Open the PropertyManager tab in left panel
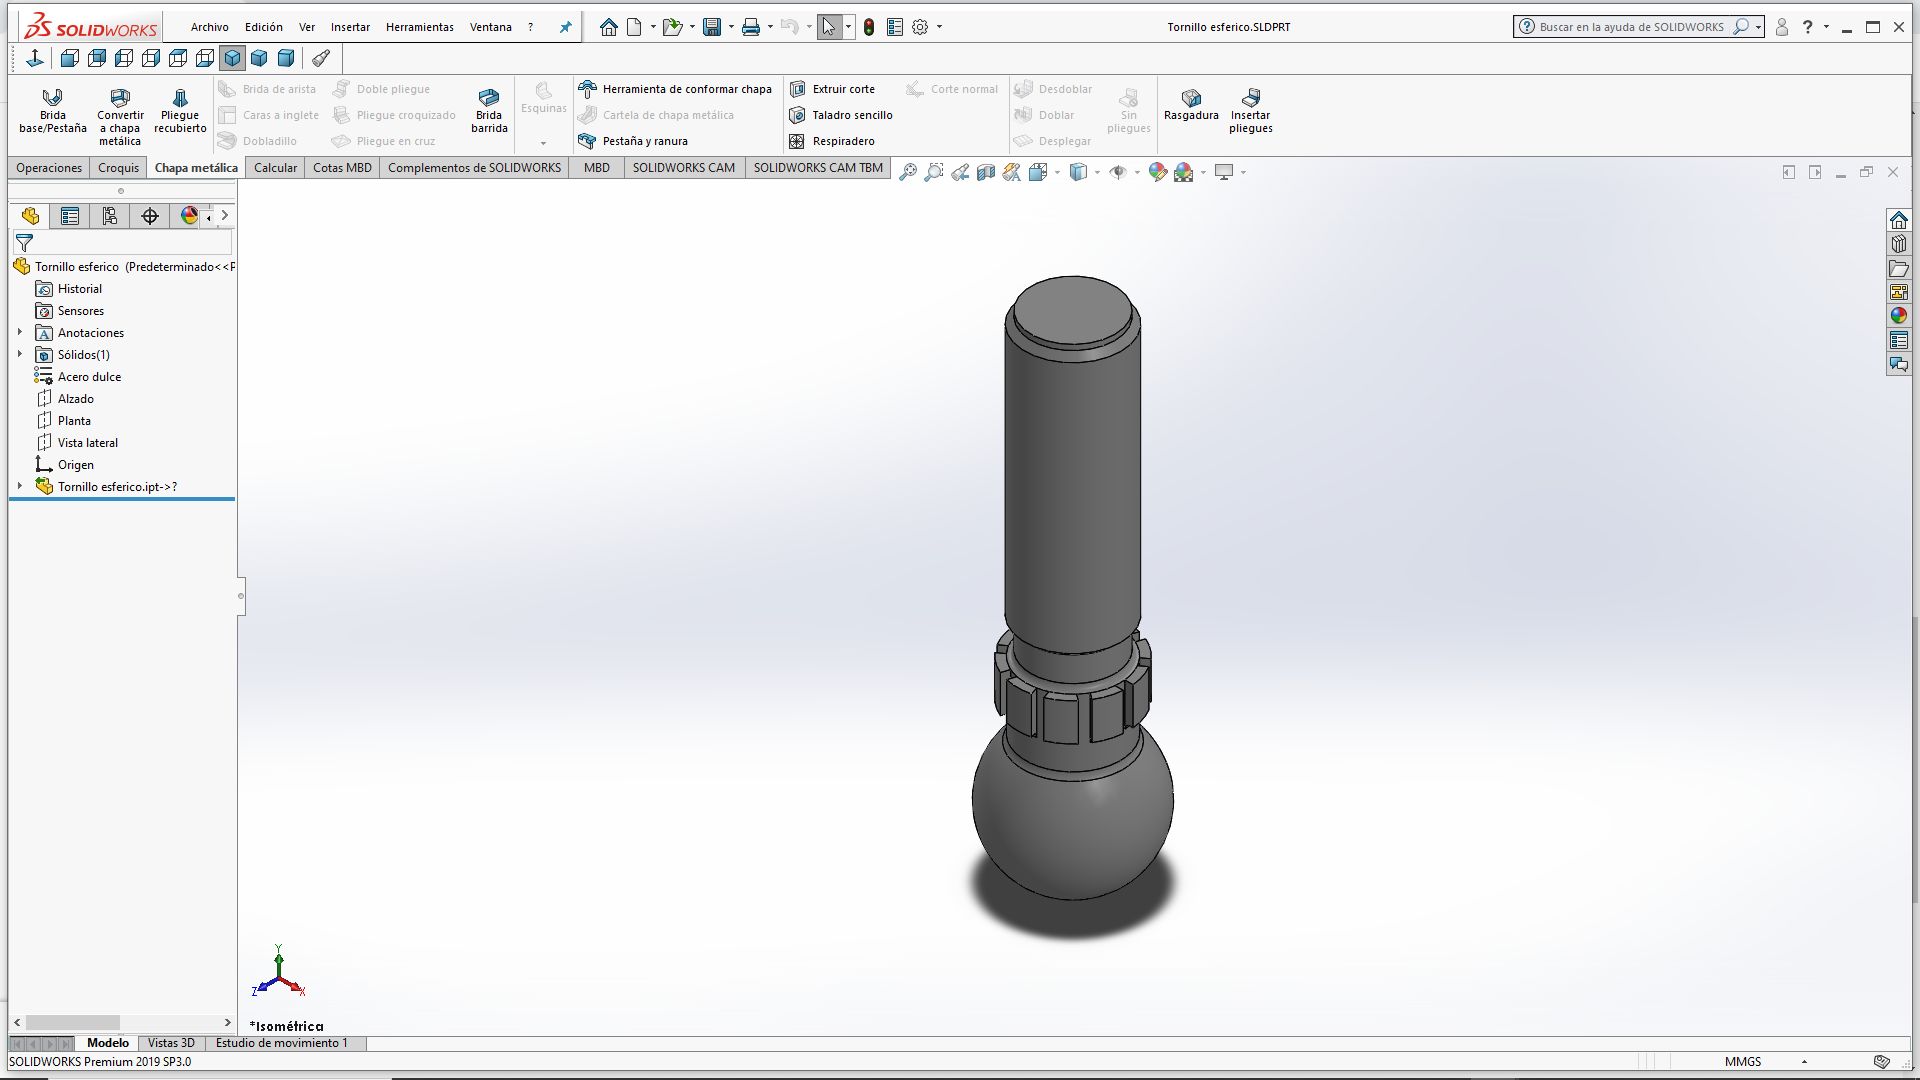The image size is (1920, 1080). [70, 216]
